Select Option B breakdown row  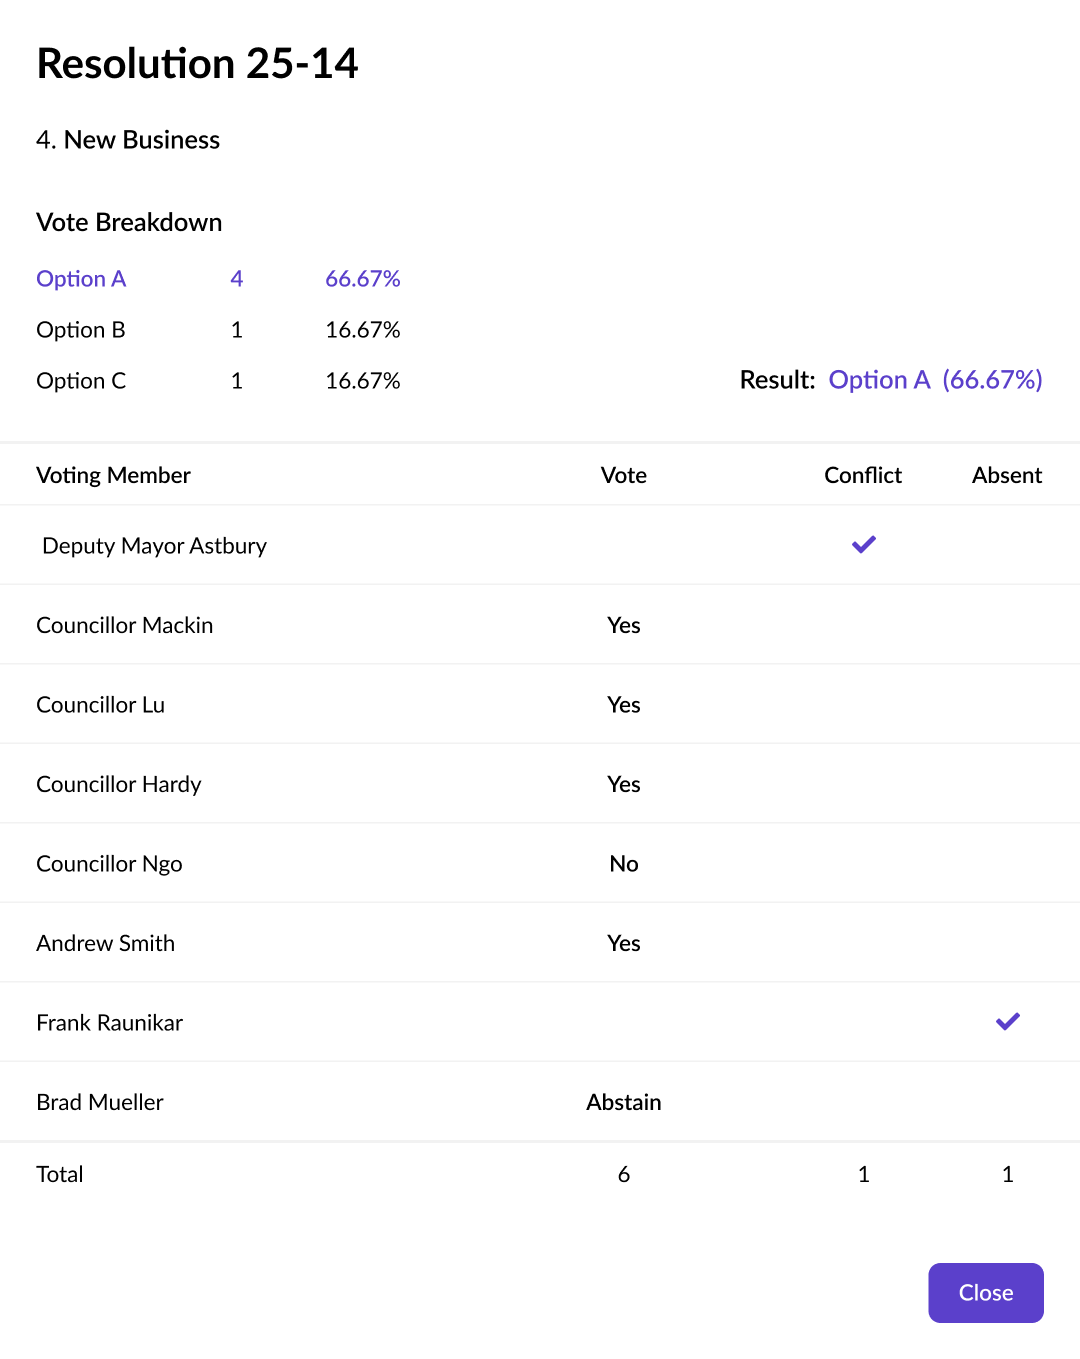218,330
